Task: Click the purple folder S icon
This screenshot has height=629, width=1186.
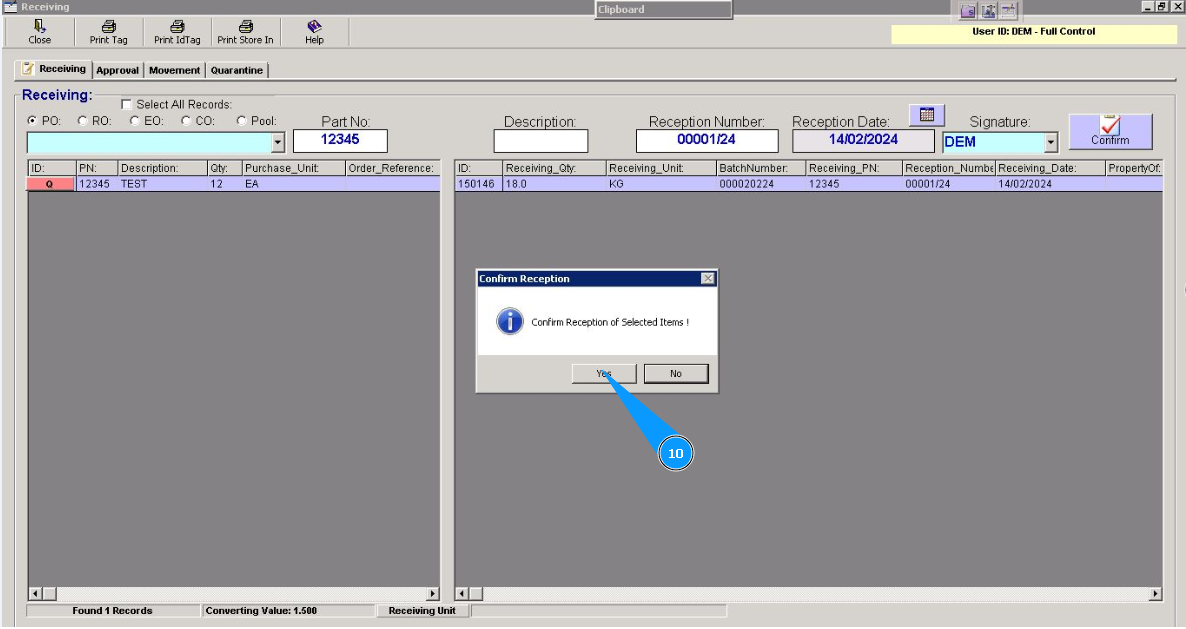Action: point(968,11)
